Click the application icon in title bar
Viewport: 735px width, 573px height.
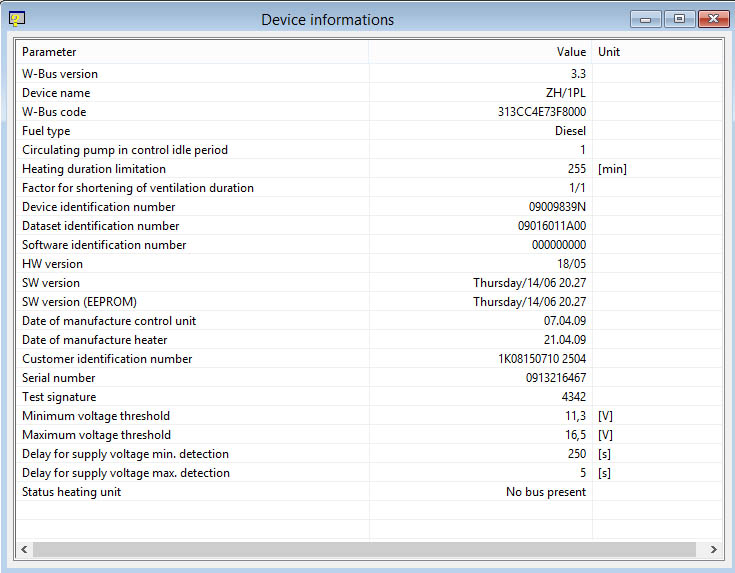(16, 18)
